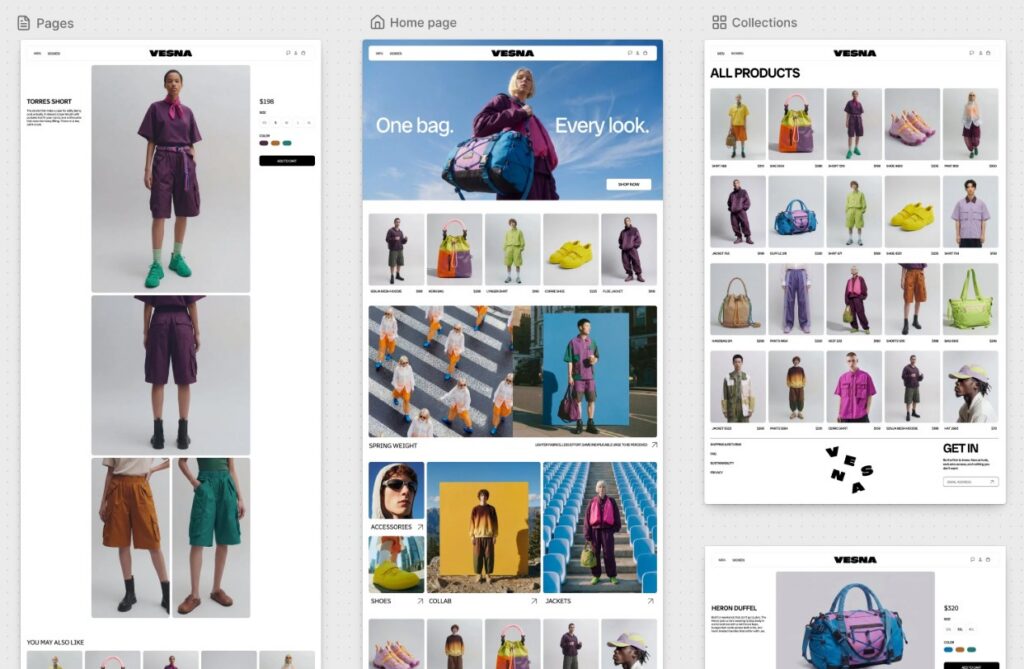
Task: Click the 'One bag.' hero headline
Action: click(415, 125)
